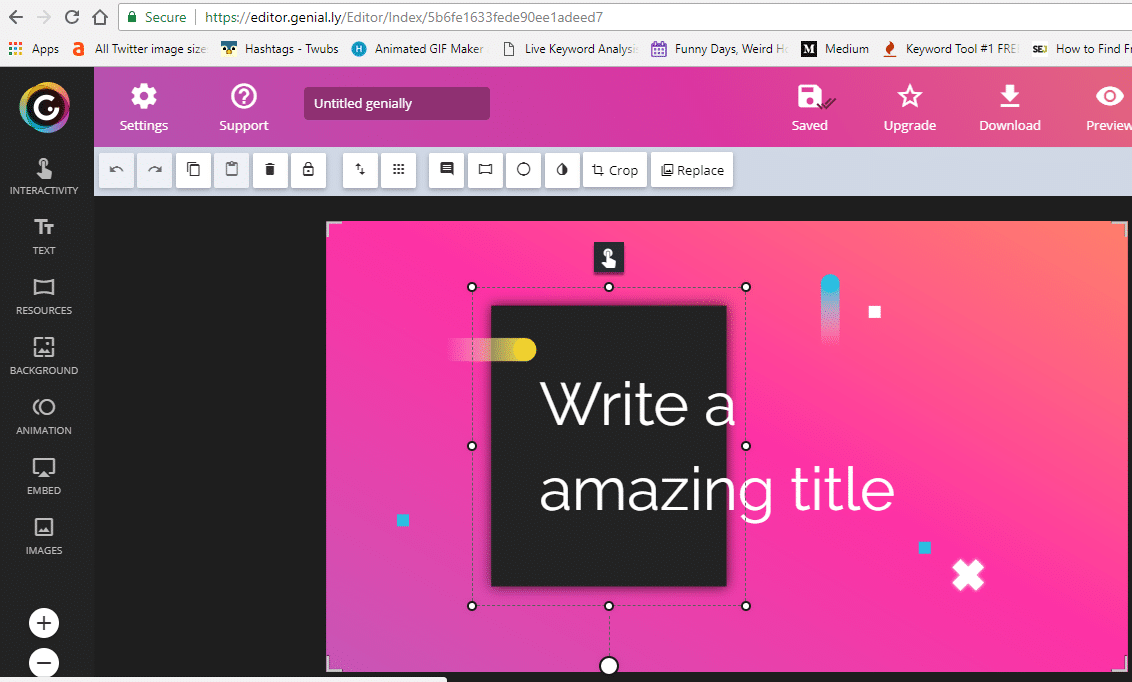Image resolution: width=1132 pixels, height=682 pixels.
Task: Click the undo arrow in toolbar
Action: (x=117, y=170)
